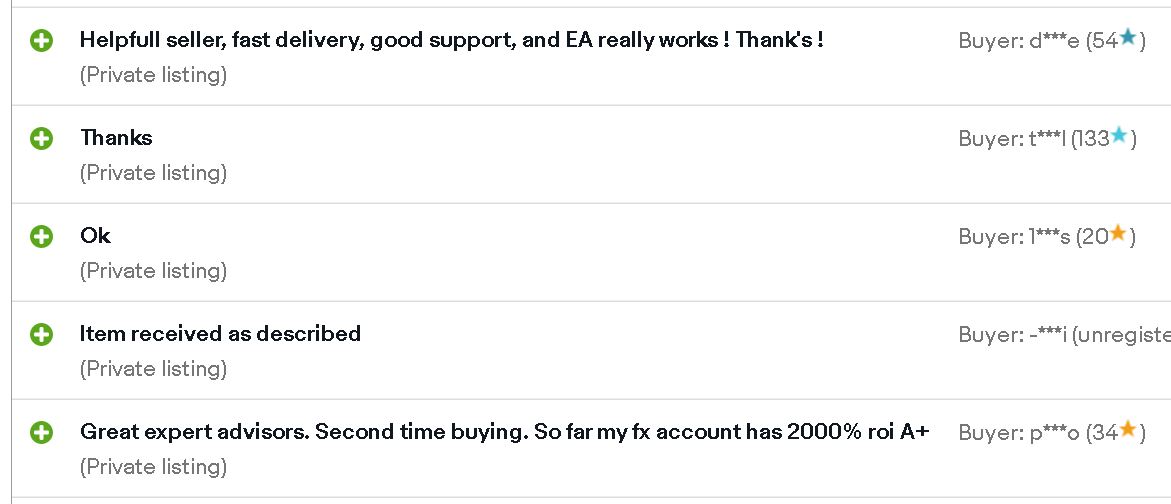Screen dimensions: 1171x504
Task: Click "Great expert advisors. Second time buying" comment
Action: [504, 432]
